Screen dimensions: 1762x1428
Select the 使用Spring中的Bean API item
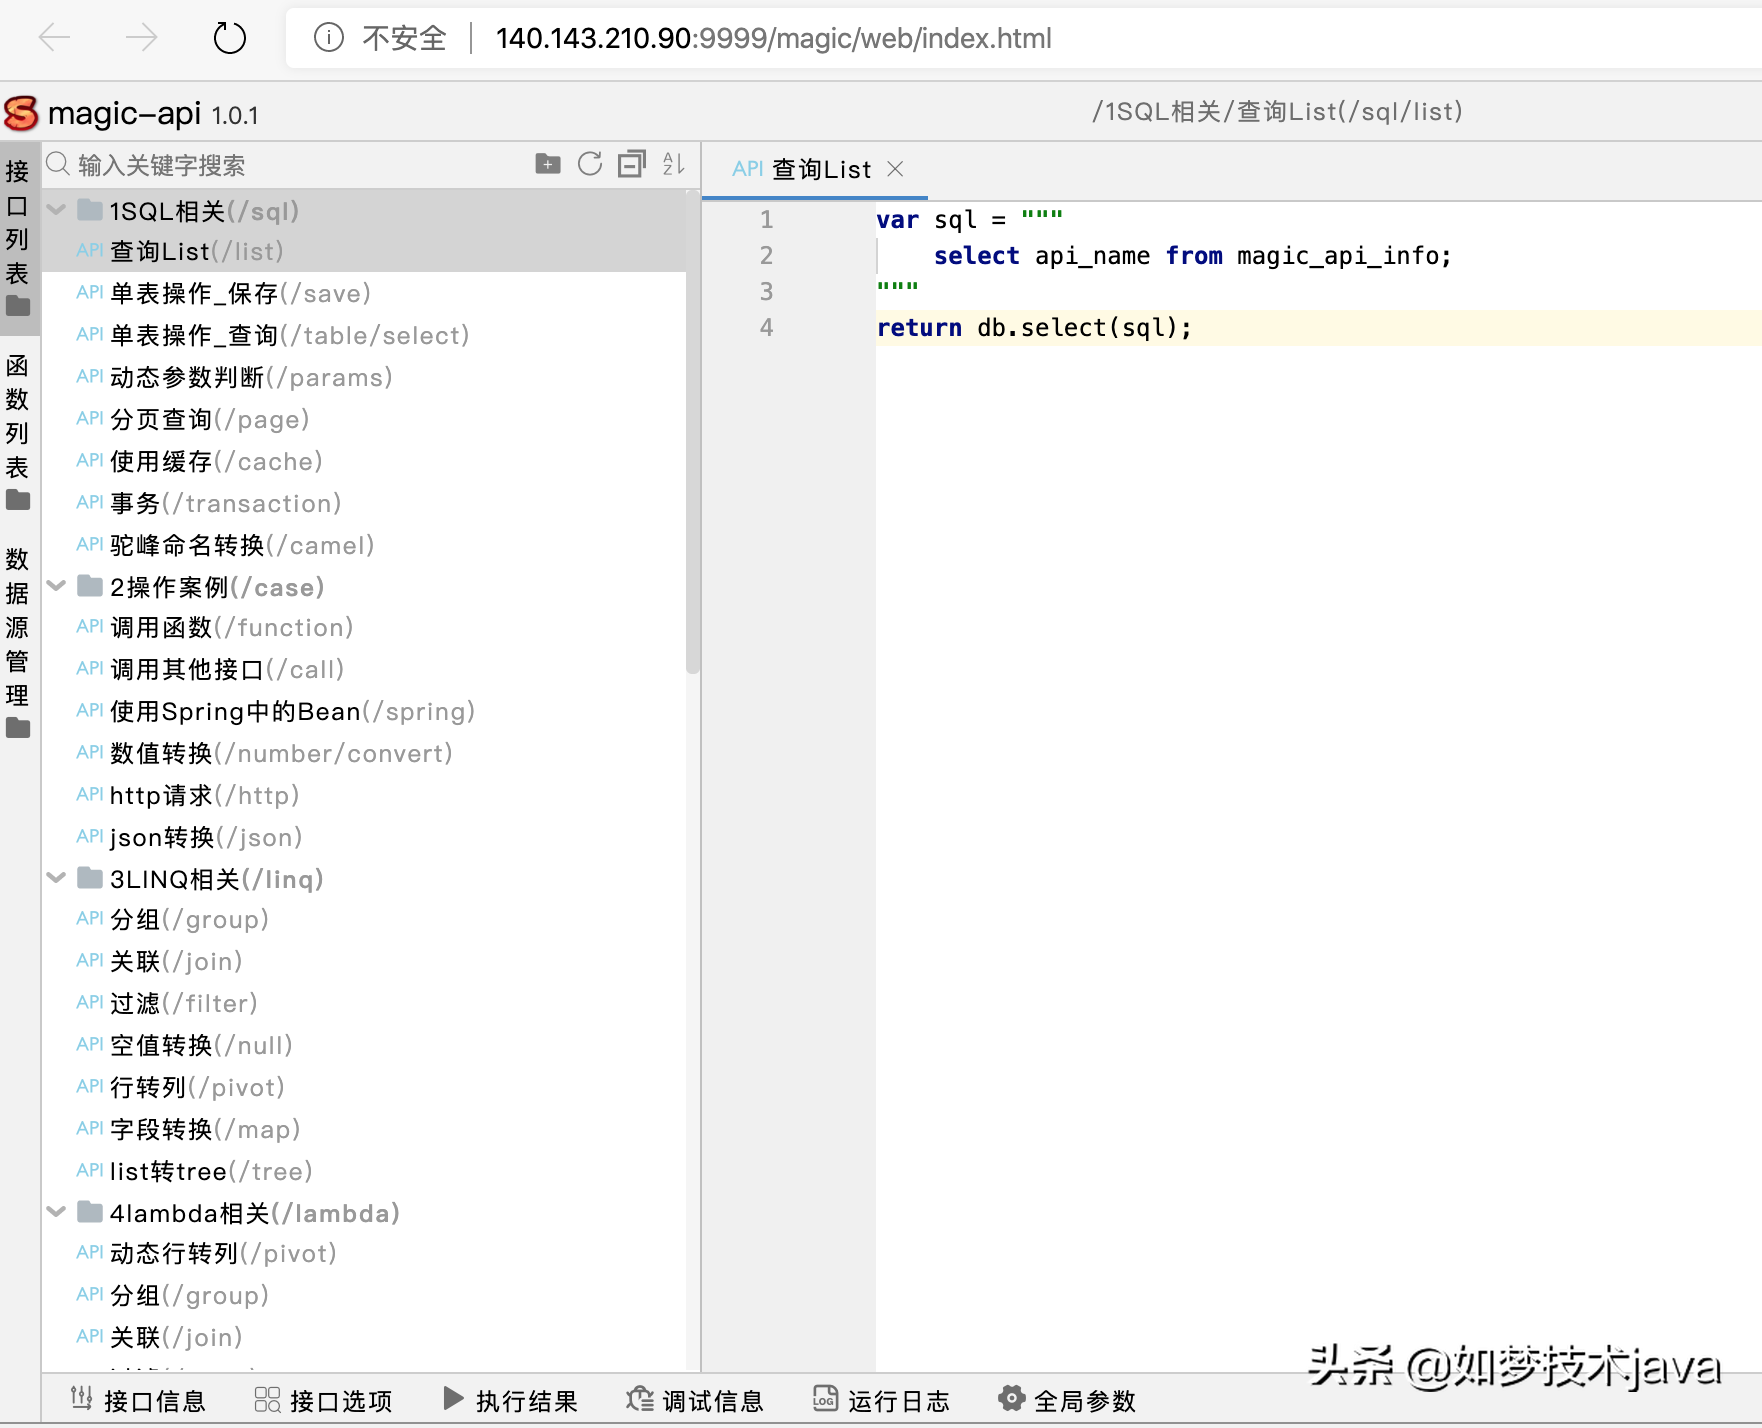291,711
